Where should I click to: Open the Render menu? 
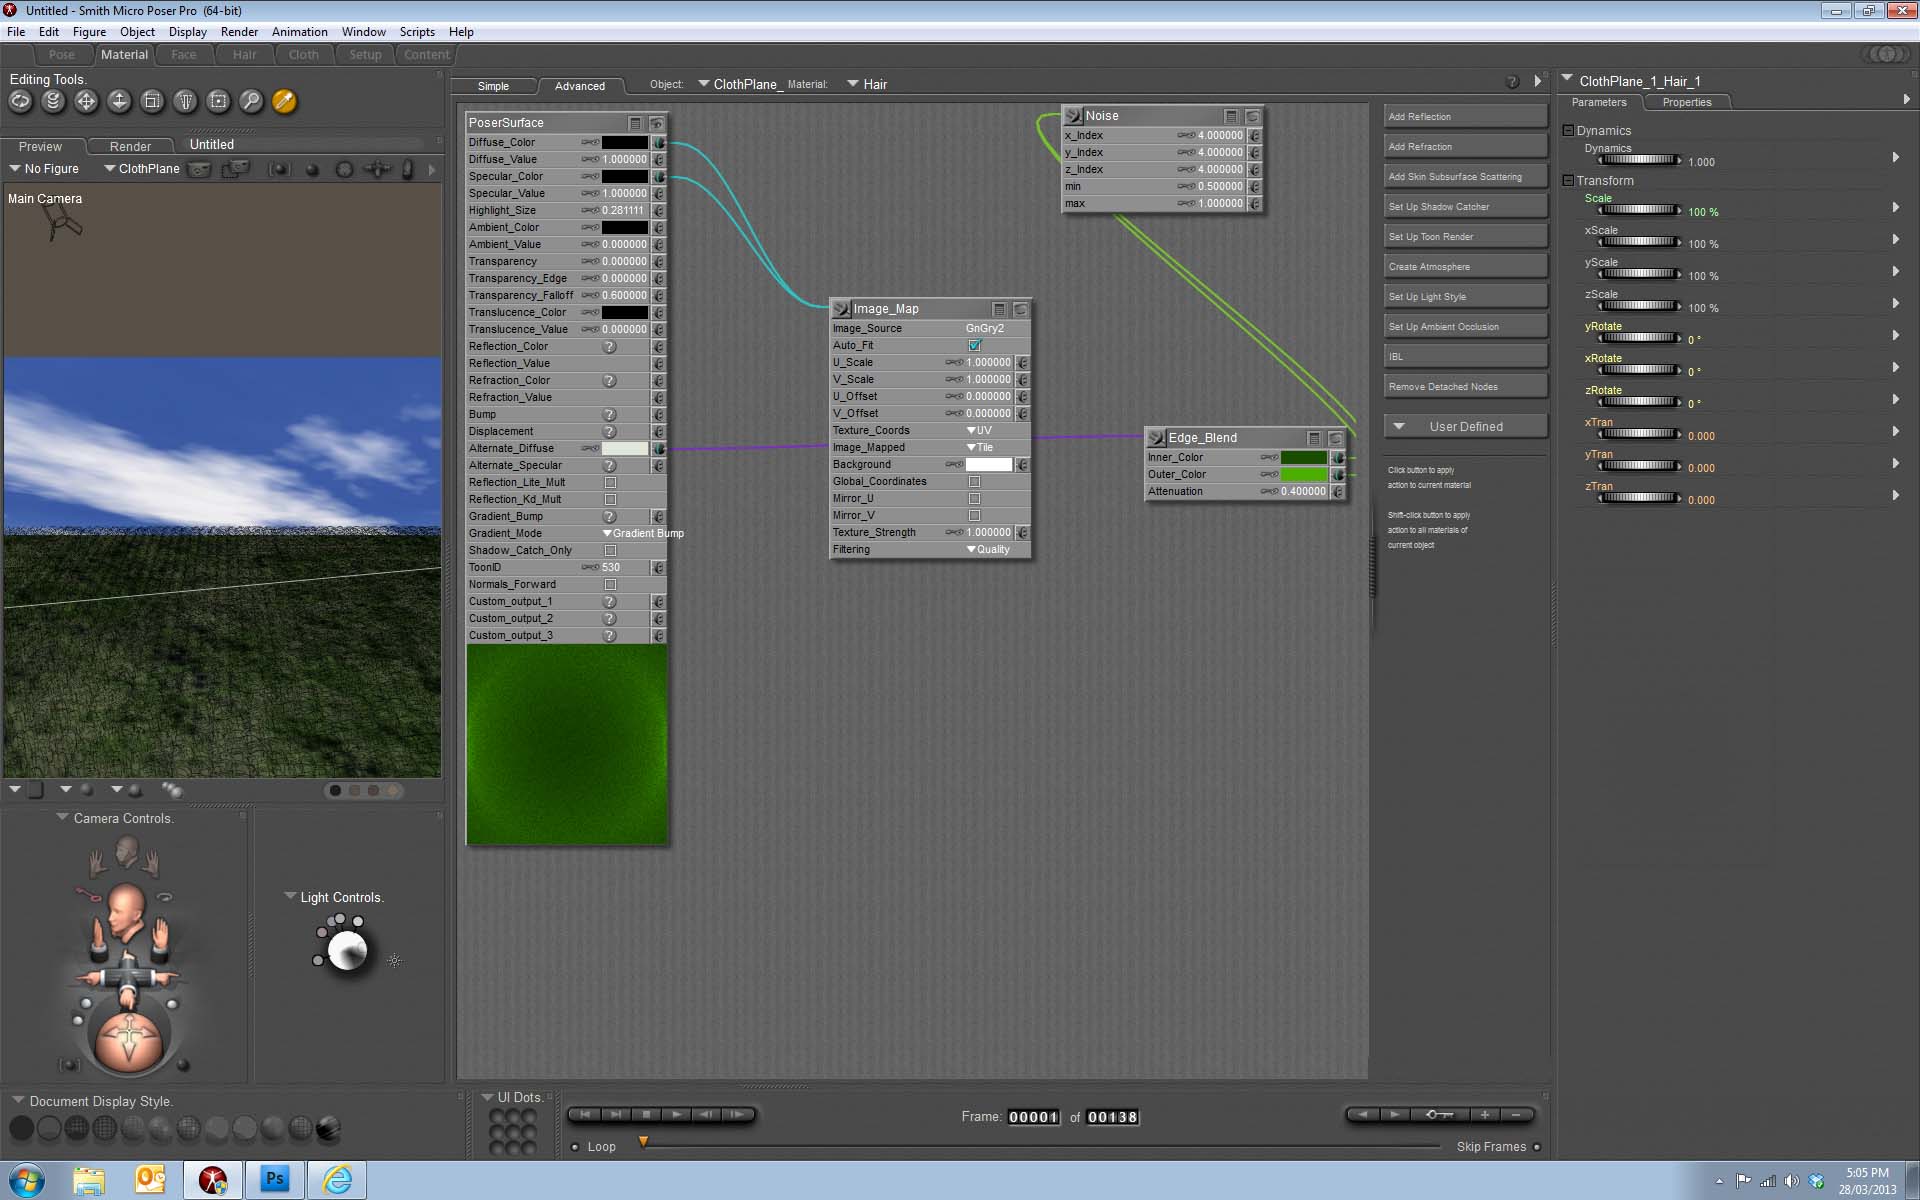[x=239, y=32]
